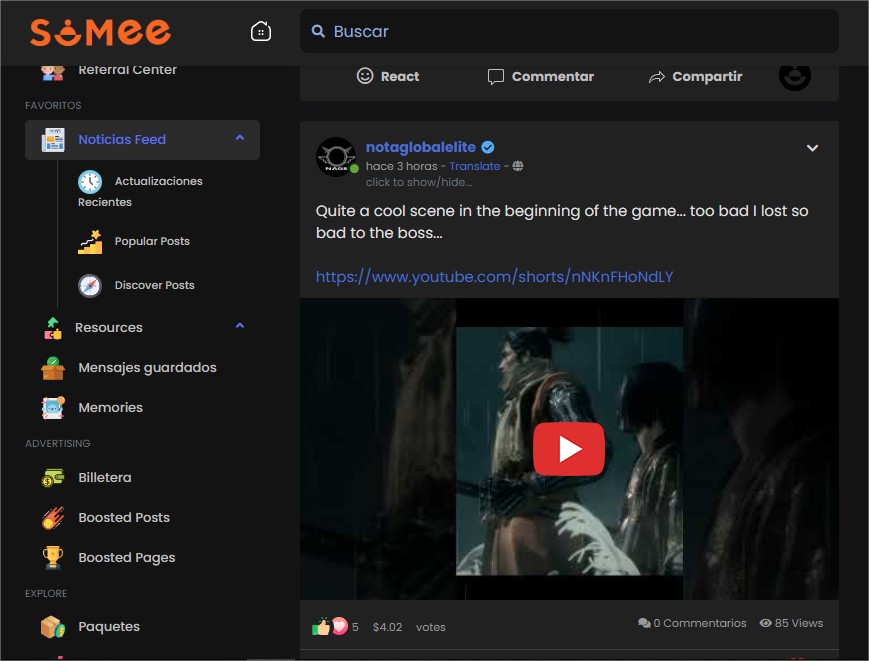The width and height of the screenshot is (869, 661).
Task: Click the $4.02 earnings value
Action: pyautogui.click(x=387, y=627)
